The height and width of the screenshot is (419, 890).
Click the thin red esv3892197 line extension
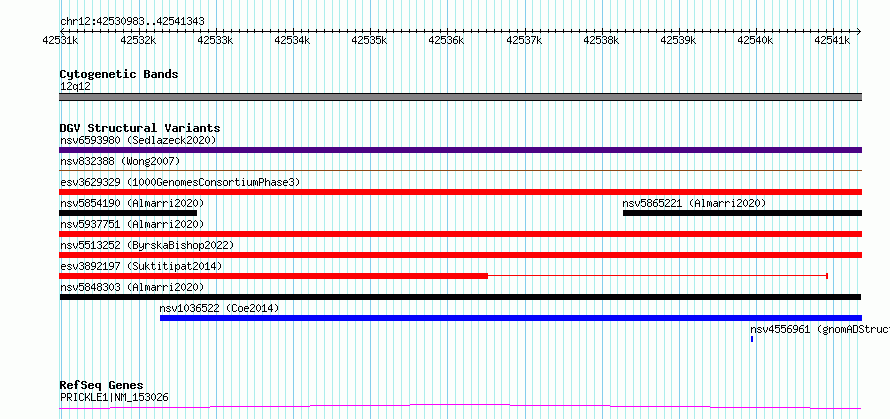coord(657,276)
